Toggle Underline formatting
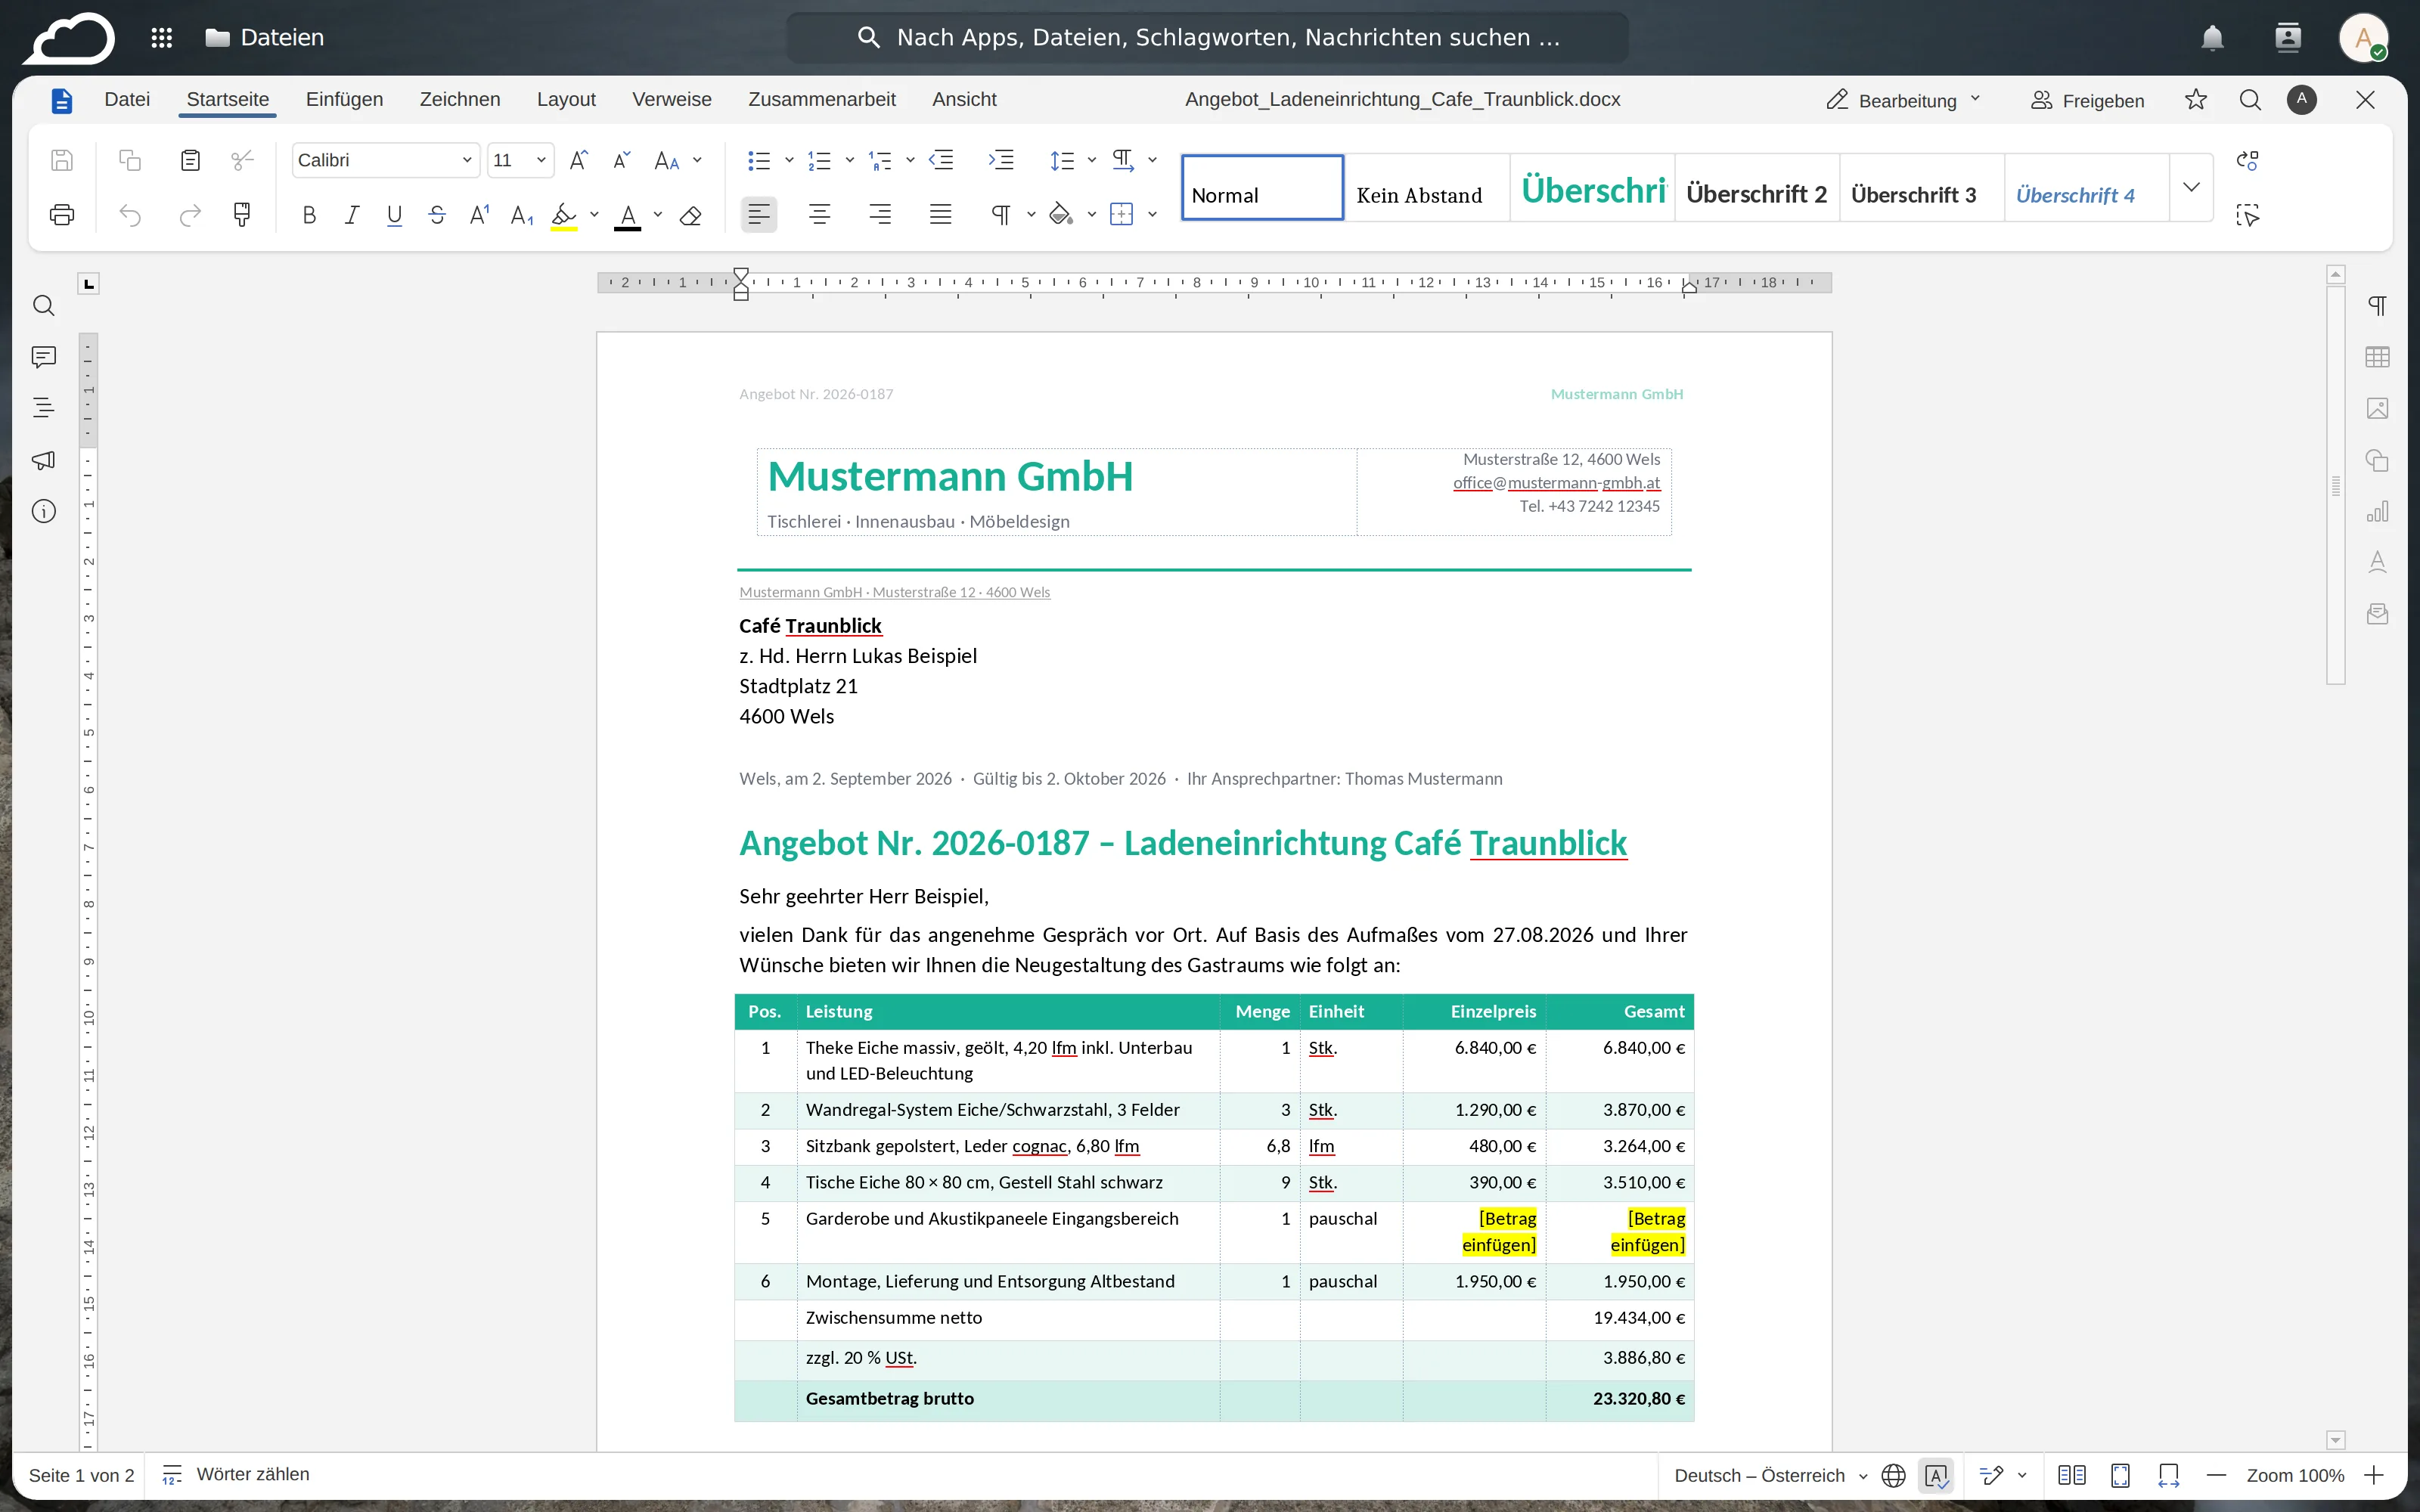 click(394, 215)
